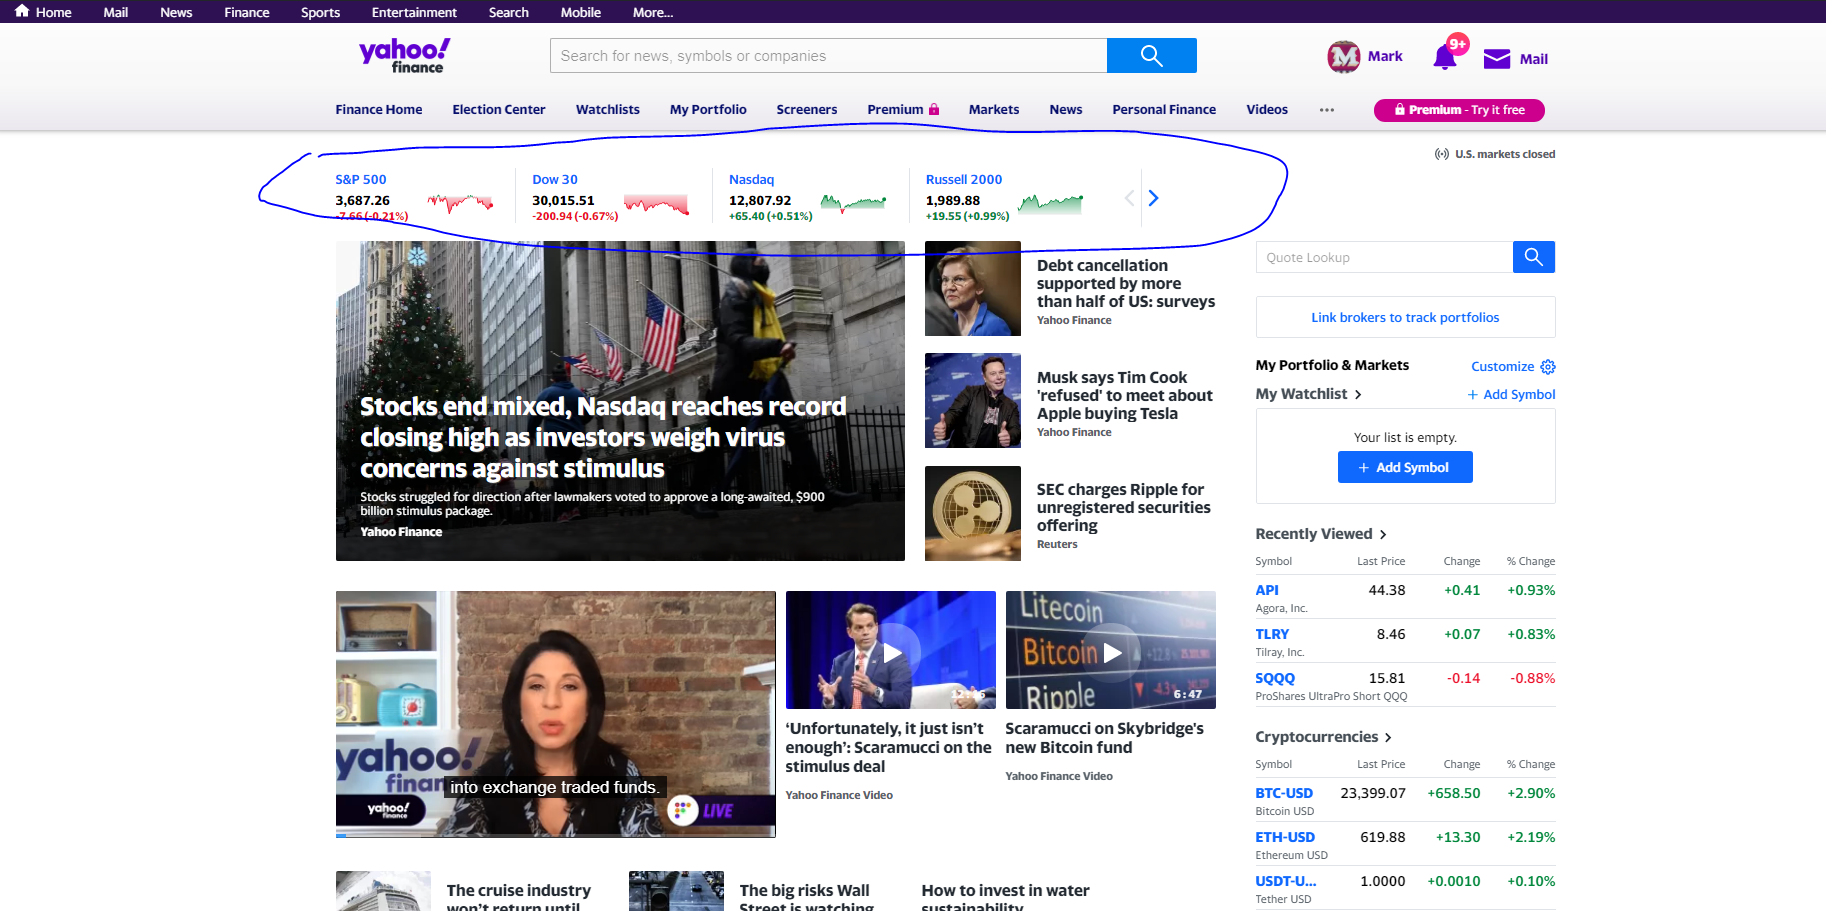The image size is (1826, 911).
Task: Click next arrow in market ticker carousel
Action: [1153, 198]
